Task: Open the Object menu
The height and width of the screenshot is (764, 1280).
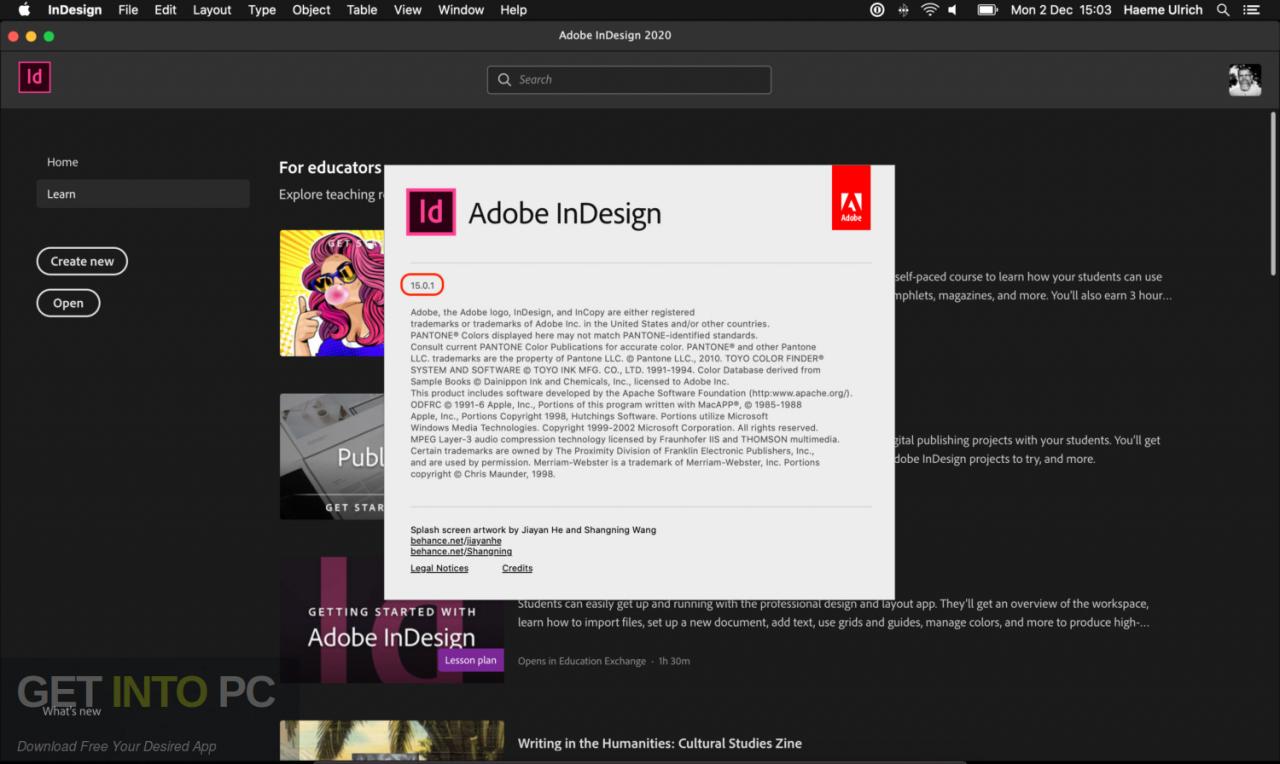Action: [x=311, y=10]
